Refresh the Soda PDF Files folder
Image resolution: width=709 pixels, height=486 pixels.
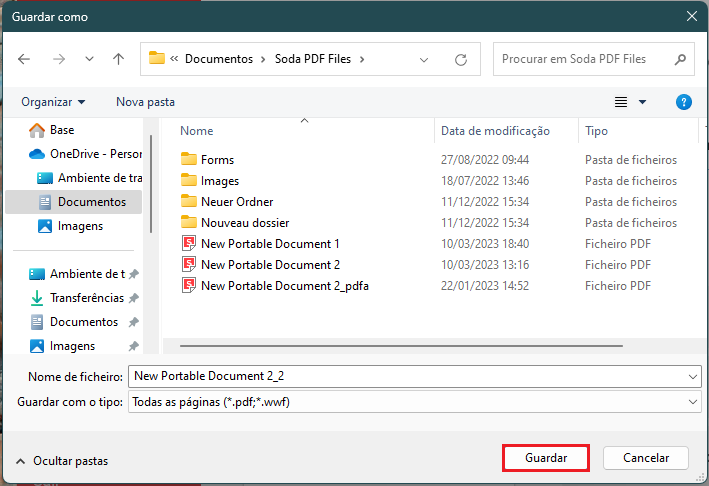click(461, 60)
